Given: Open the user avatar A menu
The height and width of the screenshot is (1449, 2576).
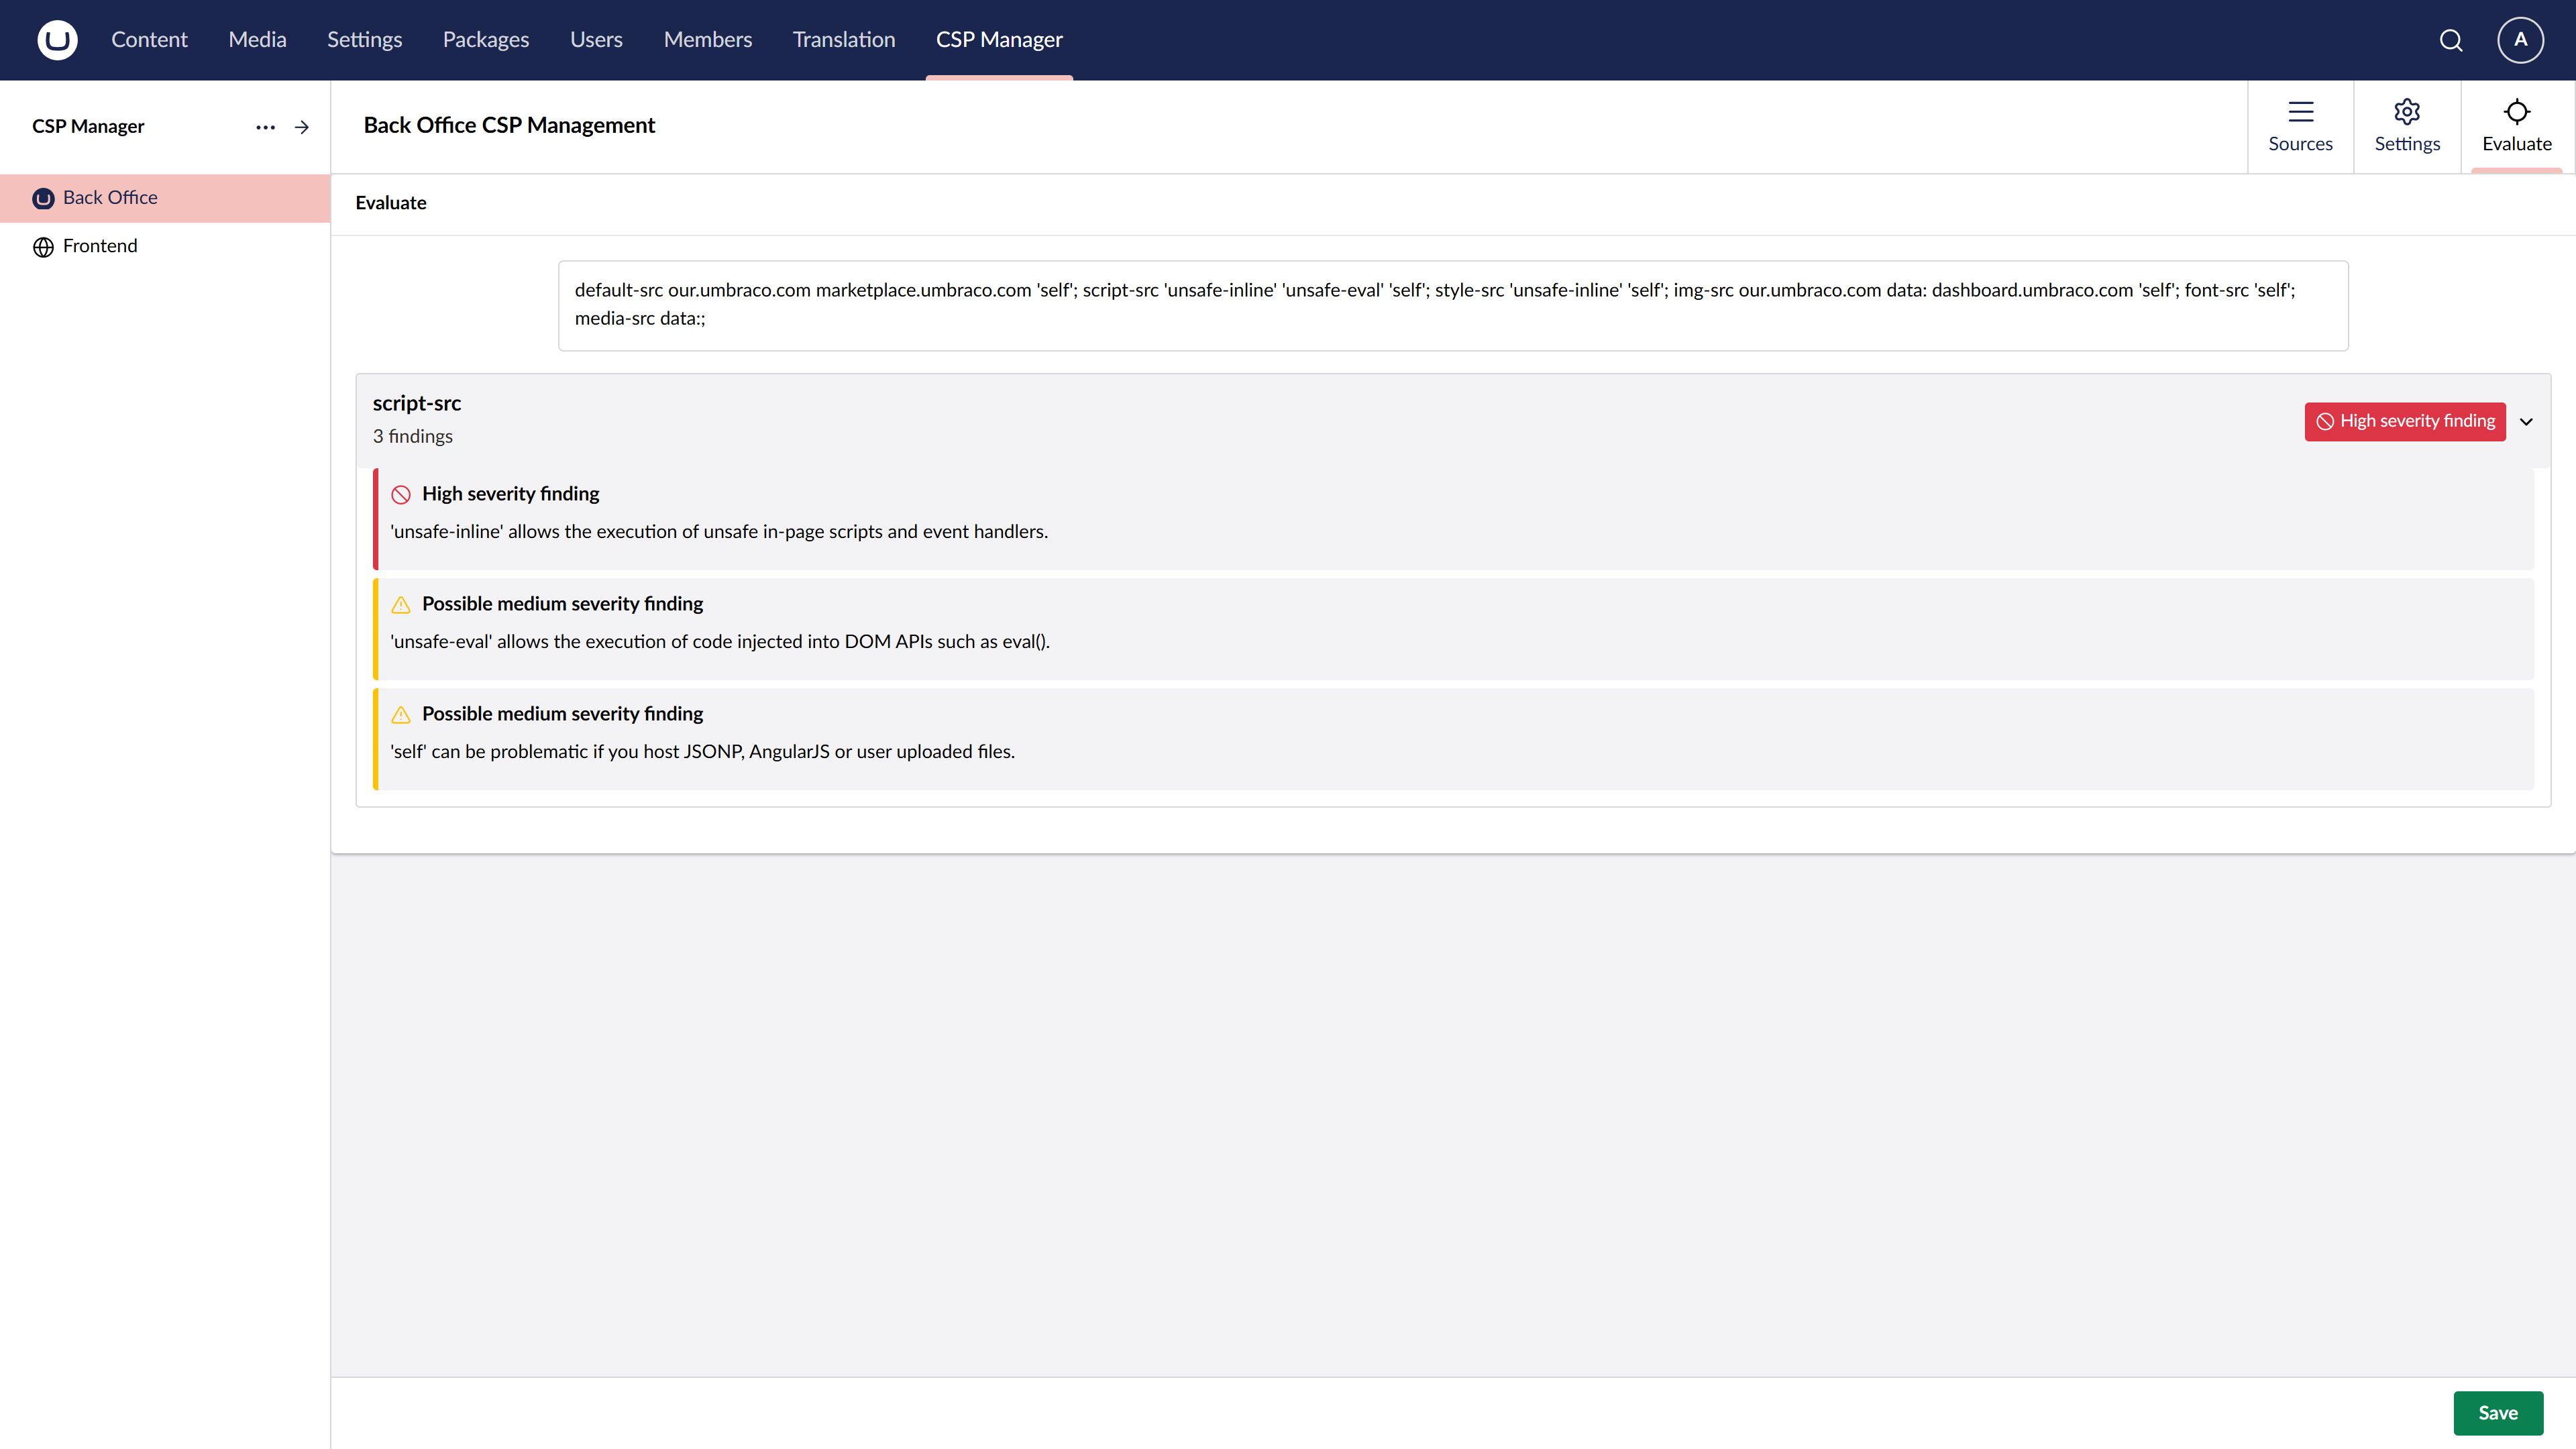Looking at the screenshot, I should pos(2520,40).
